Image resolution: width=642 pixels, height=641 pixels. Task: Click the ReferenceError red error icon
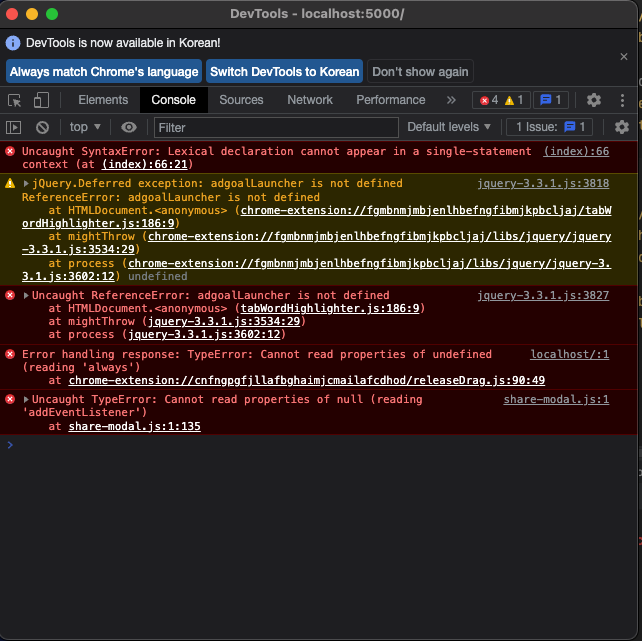click(x=10, y=296)
